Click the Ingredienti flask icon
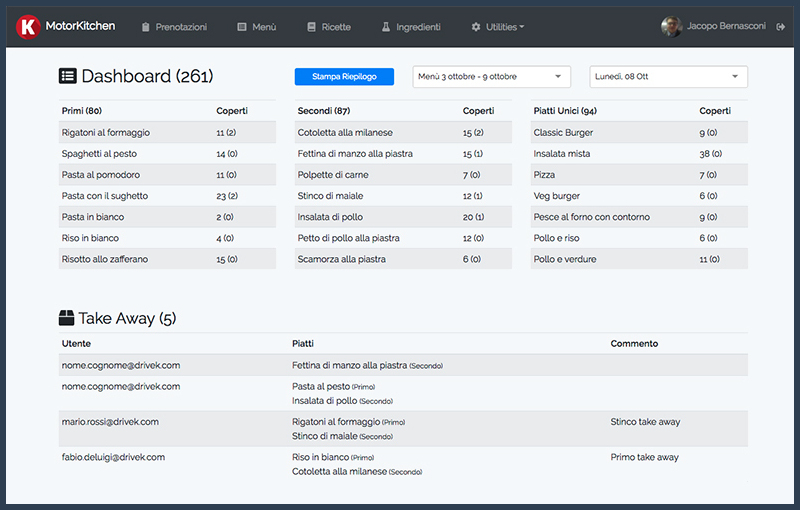 pyautogui.click(x=385, y=27)
